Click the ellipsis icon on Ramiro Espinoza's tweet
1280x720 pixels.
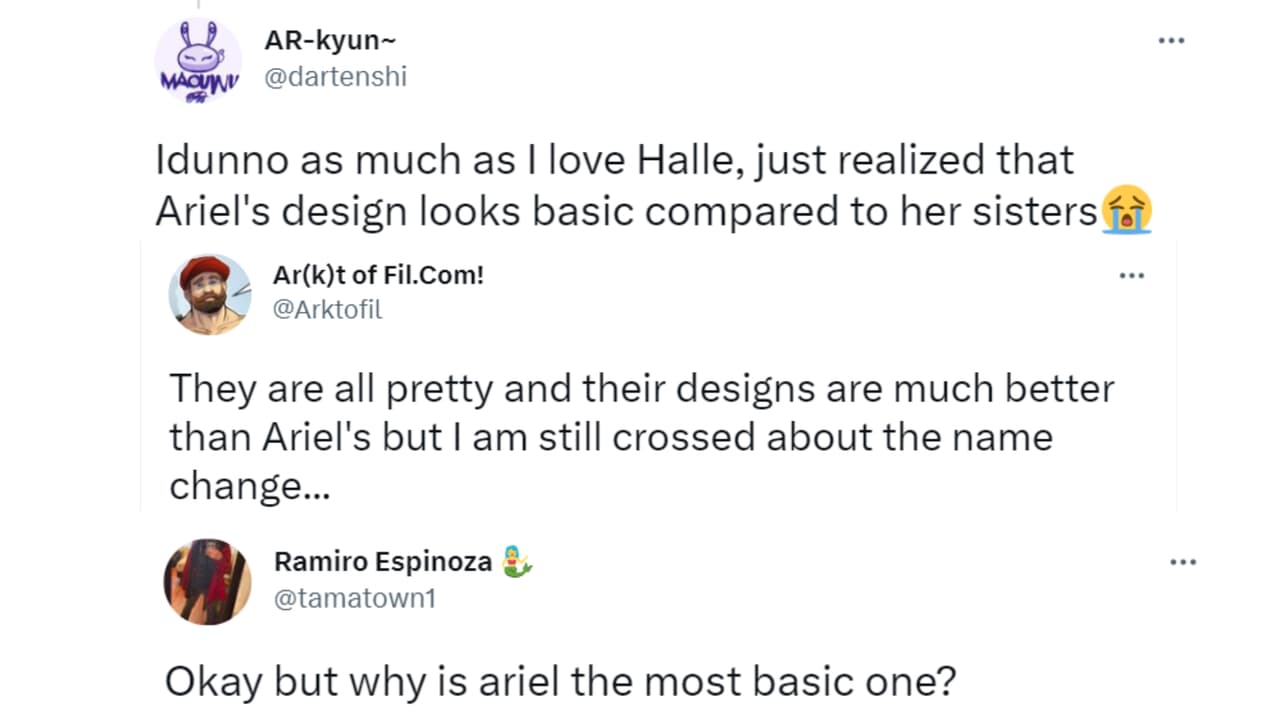point(1183,562)
